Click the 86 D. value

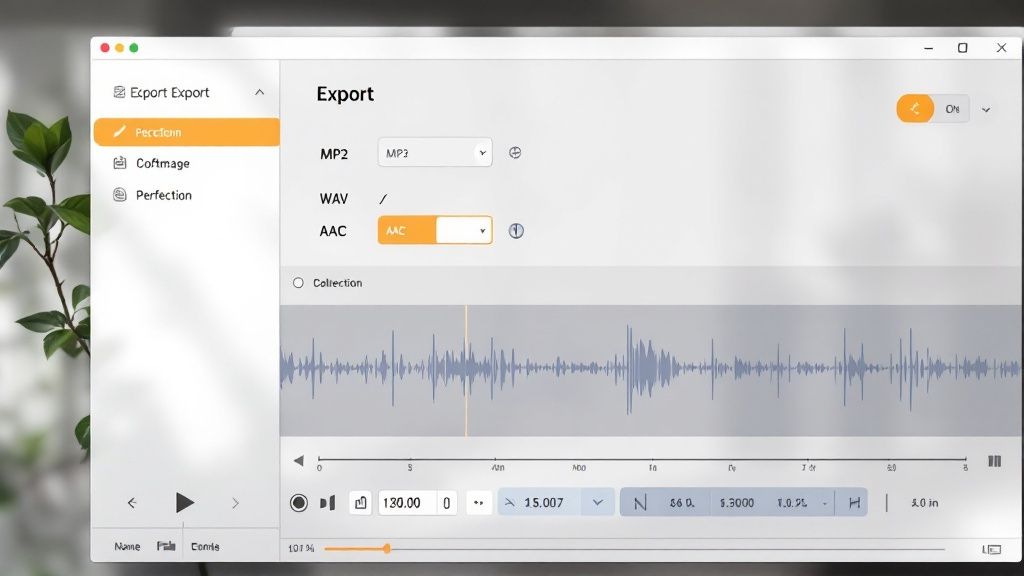pyautogui.click(x=682, y=503)
